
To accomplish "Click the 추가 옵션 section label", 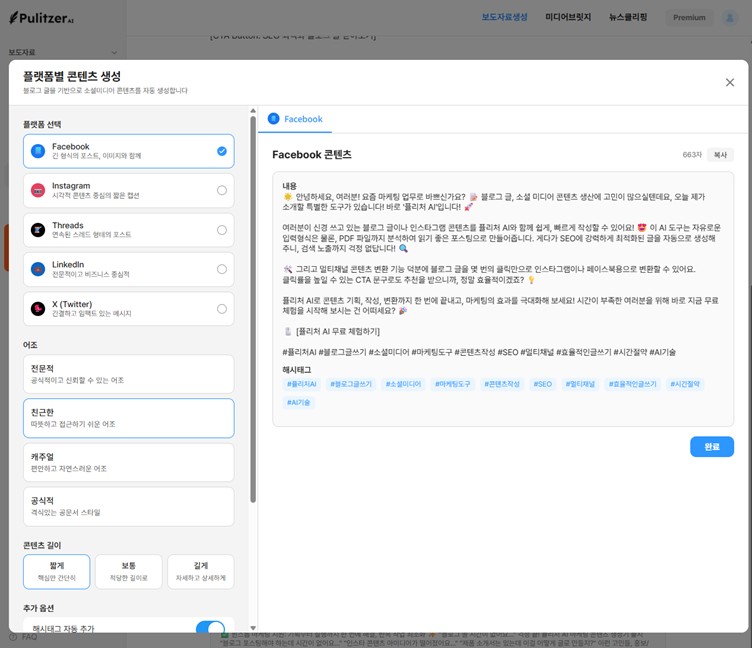I will pos(38,608).
